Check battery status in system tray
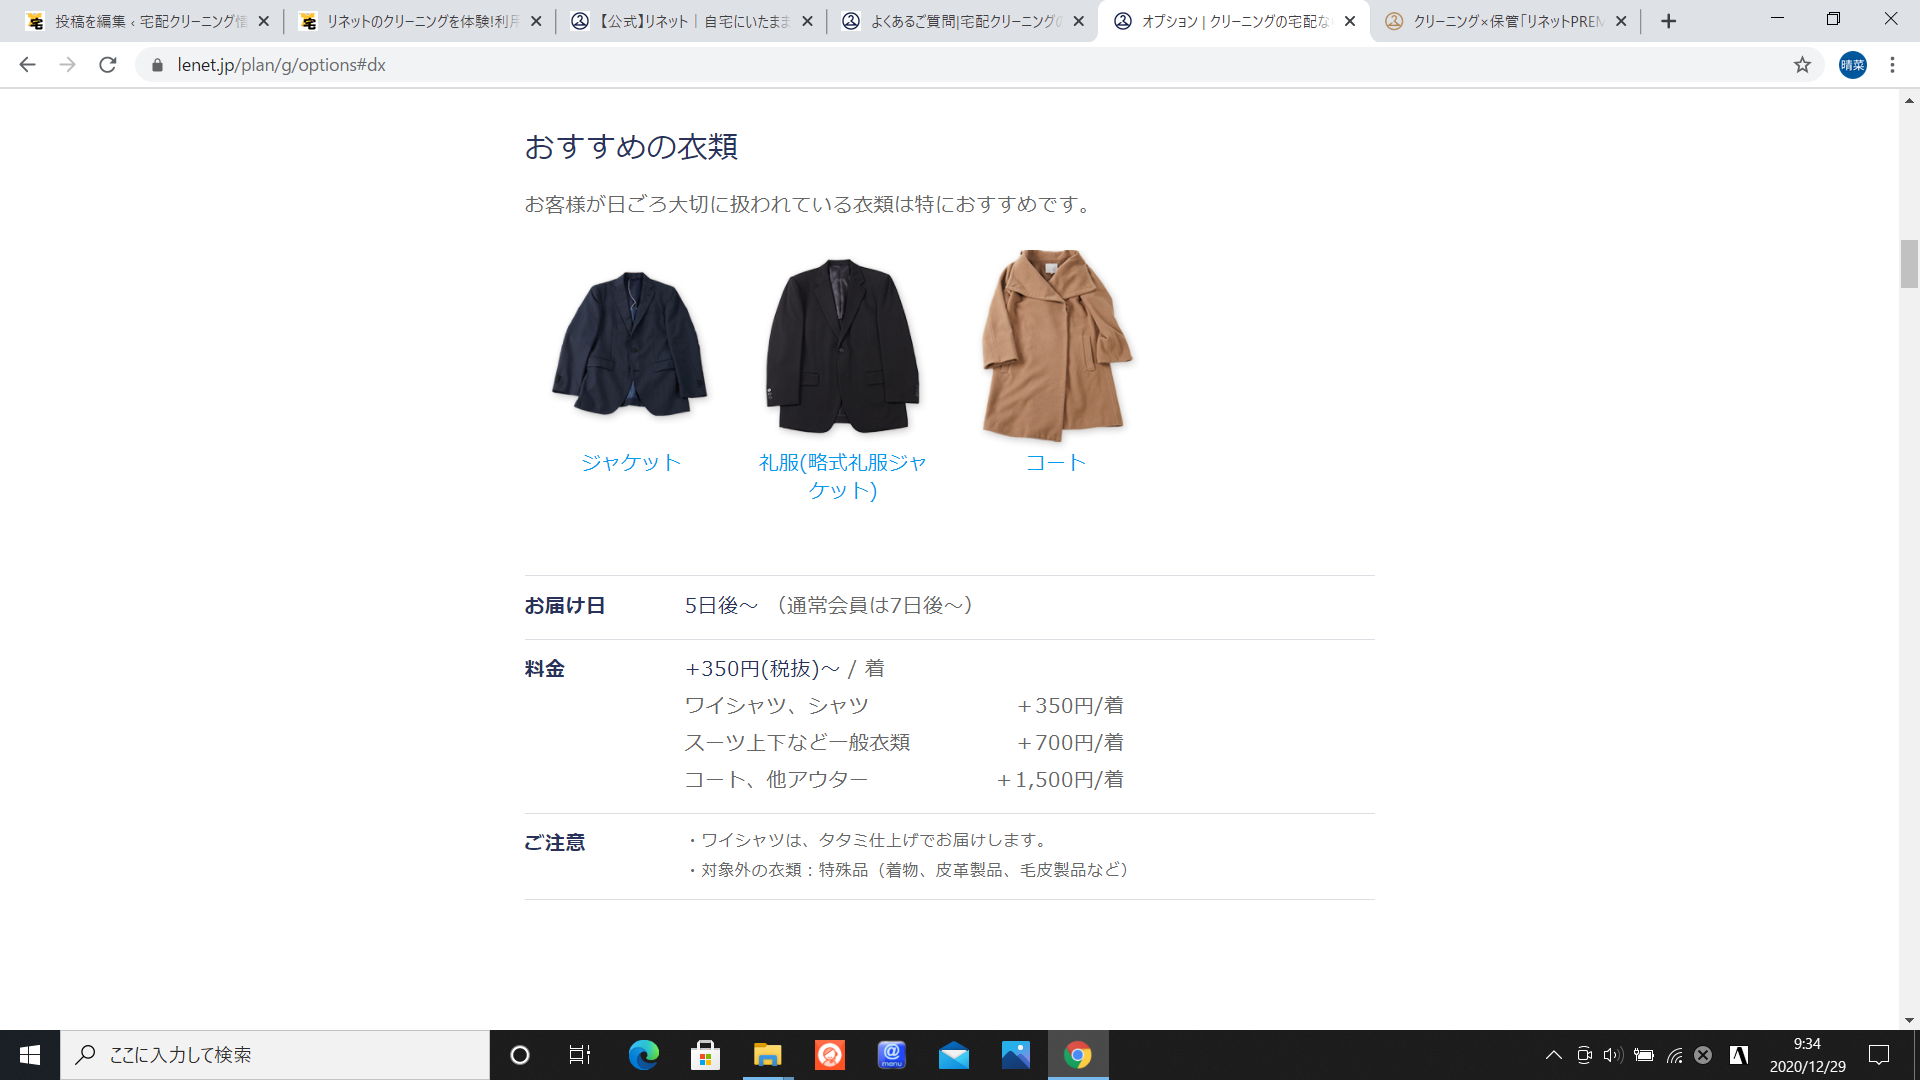1920x1080 pixels. pos(1643,1055)
